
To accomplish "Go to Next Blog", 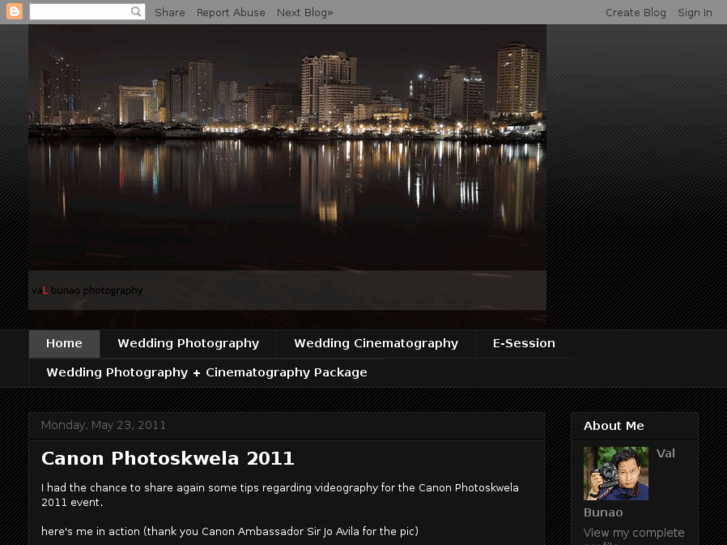I will [x=305, y=12].
